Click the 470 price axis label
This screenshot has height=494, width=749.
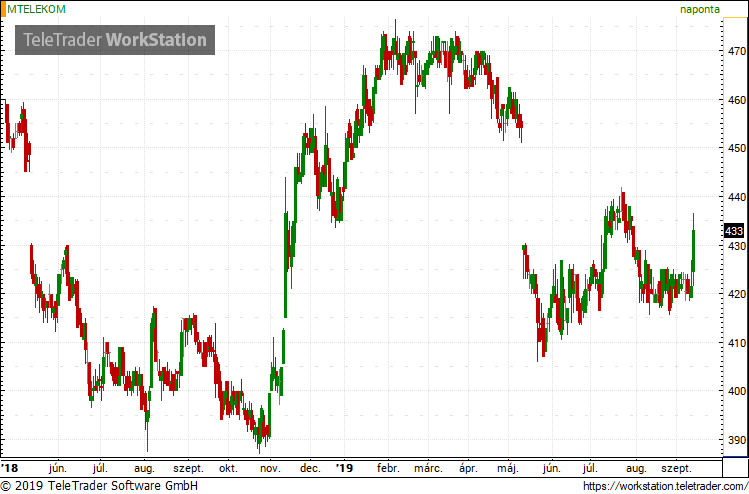[x=736, y=51]
